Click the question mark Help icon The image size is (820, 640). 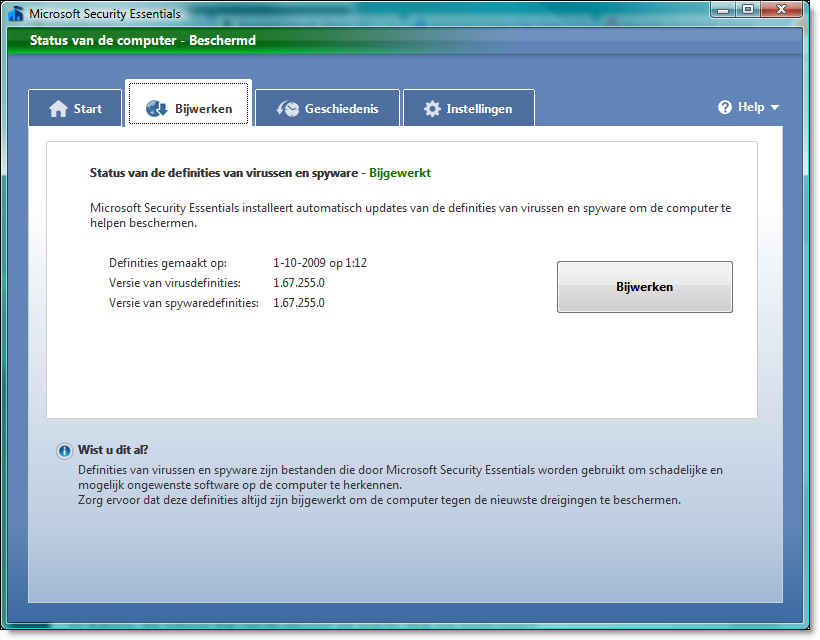pyautogui.click(x=725, y=107)
